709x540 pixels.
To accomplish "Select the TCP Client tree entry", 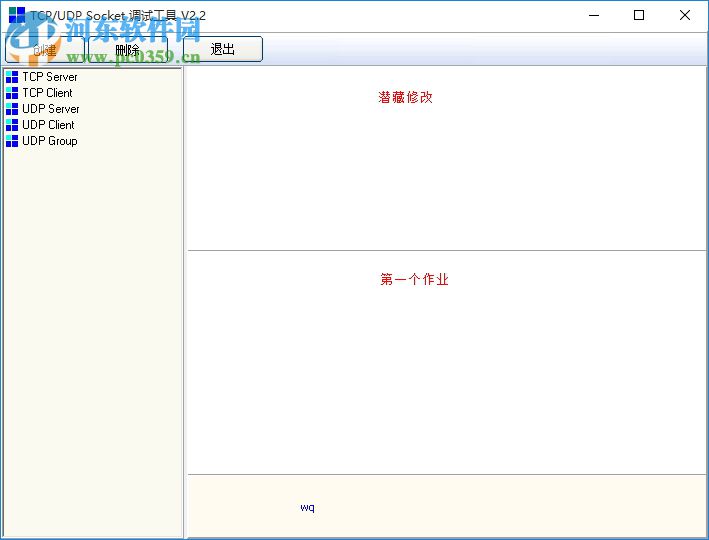I will point(47,93).
